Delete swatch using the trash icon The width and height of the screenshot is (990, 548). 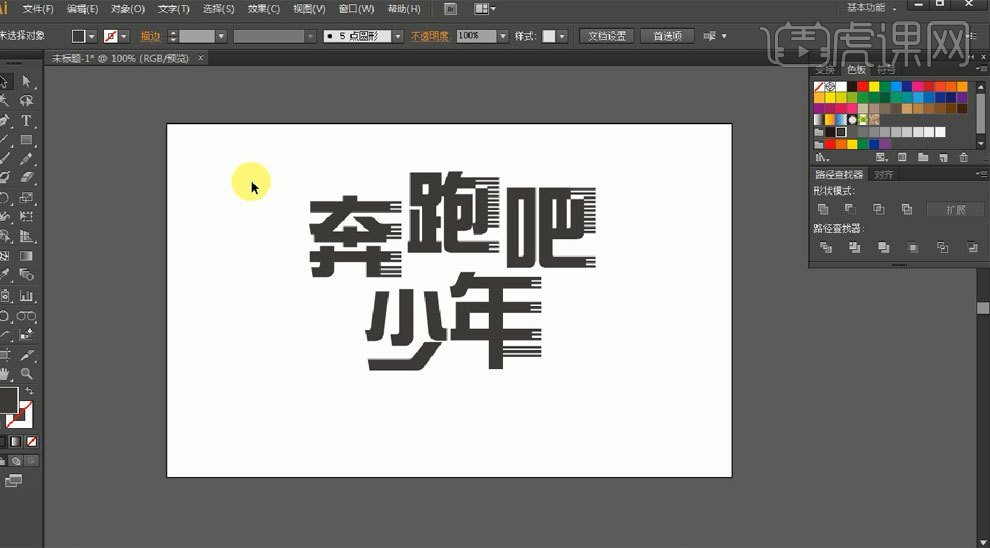(964, 158)
